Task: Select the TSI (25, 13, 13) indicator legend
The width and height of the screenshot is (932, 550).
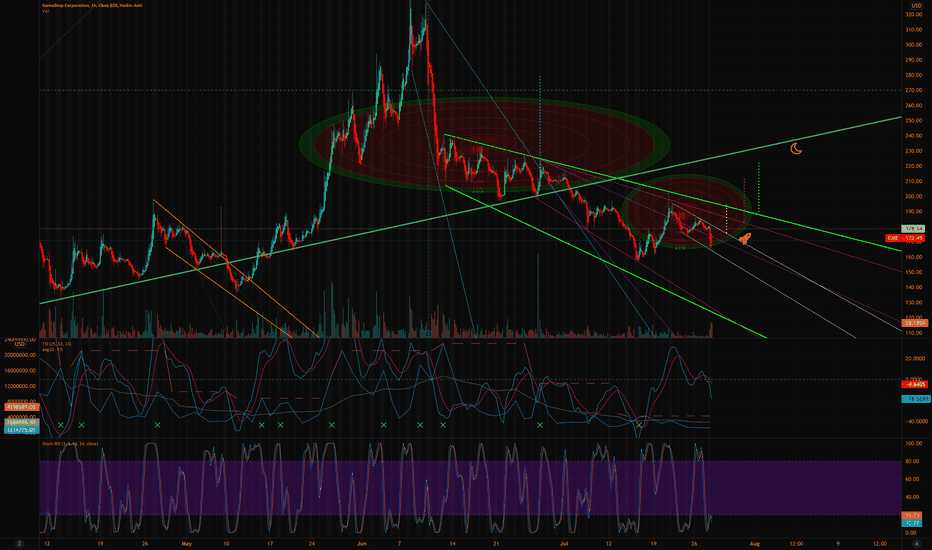Action: 56,344
